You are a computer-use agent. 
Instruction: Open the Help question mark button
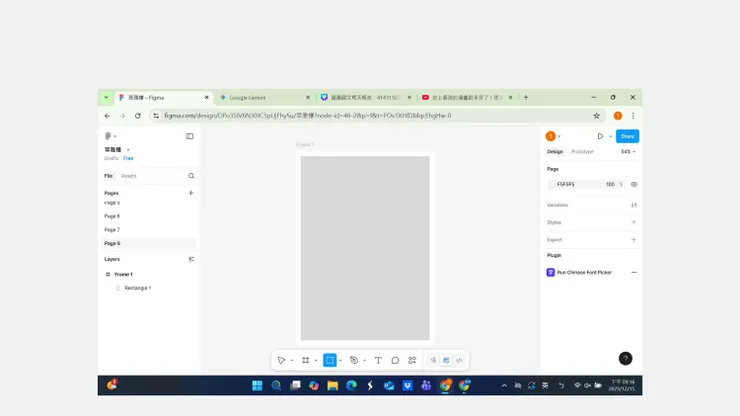pos(625,358)
